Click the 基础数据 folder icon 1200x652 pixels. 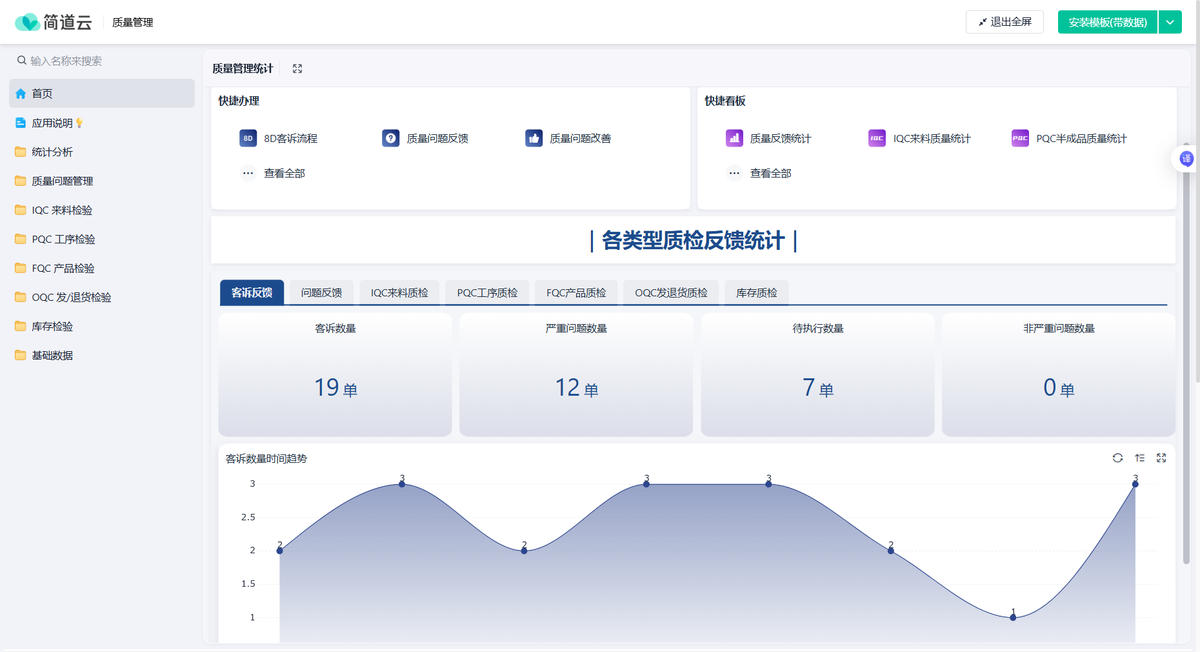point(21,355)
